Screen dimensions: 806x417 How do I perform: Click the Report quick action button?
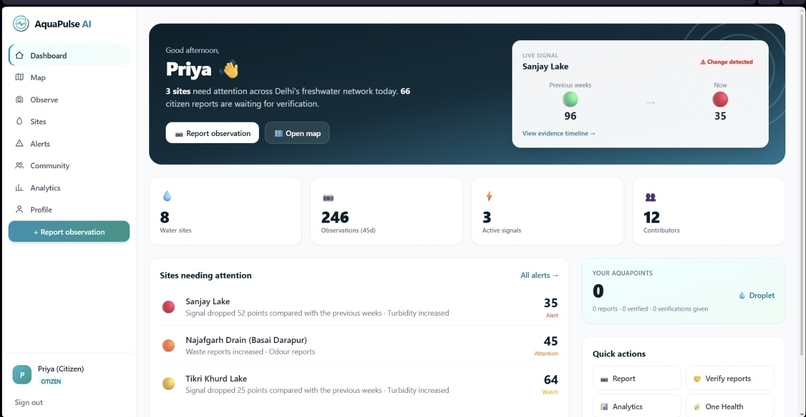coord(636,378)
